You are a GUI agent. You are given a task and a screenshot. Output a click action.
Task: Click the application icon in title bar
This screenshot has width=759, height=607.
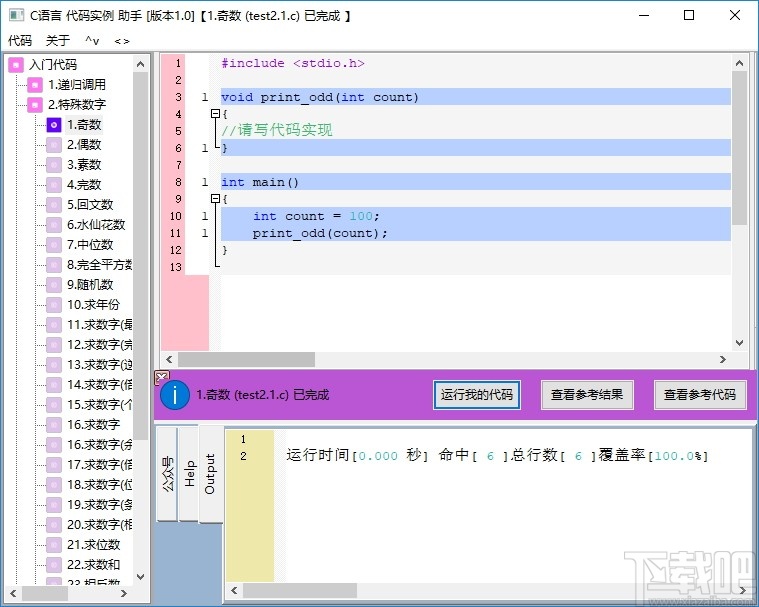(x=16, y=15)
